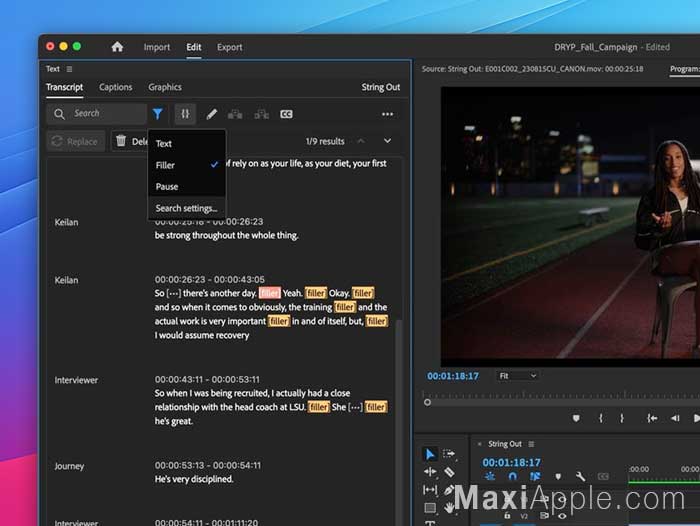Image resolution: width=700 pixels, height=526 pixels.
Task: Add Marker in program monitor controls
Action: point(576,418)
